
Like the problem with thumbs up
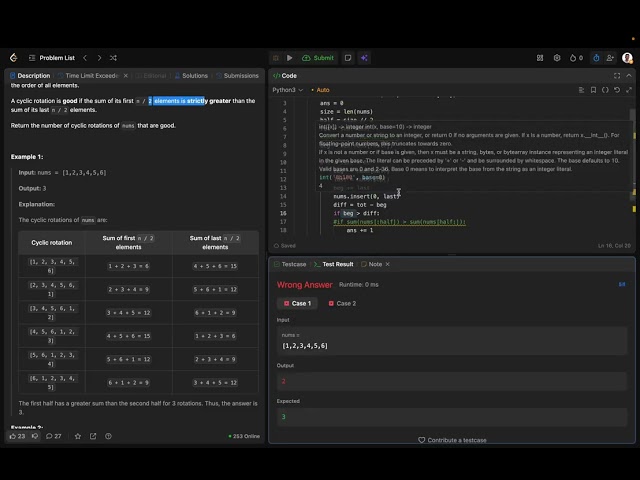click(17, 436)
